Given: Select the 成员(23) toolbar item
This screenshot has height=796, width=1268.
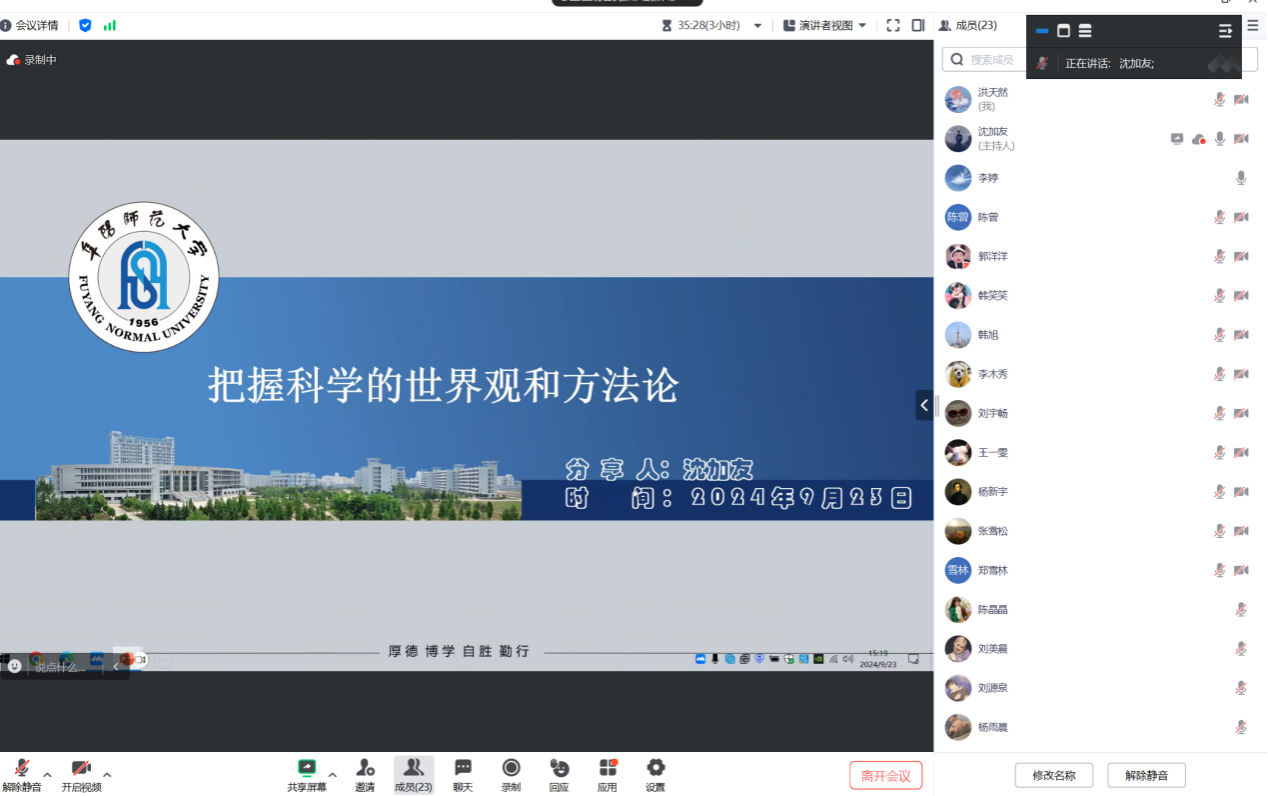Looking at the screenshot, I should tap(413, 774).
